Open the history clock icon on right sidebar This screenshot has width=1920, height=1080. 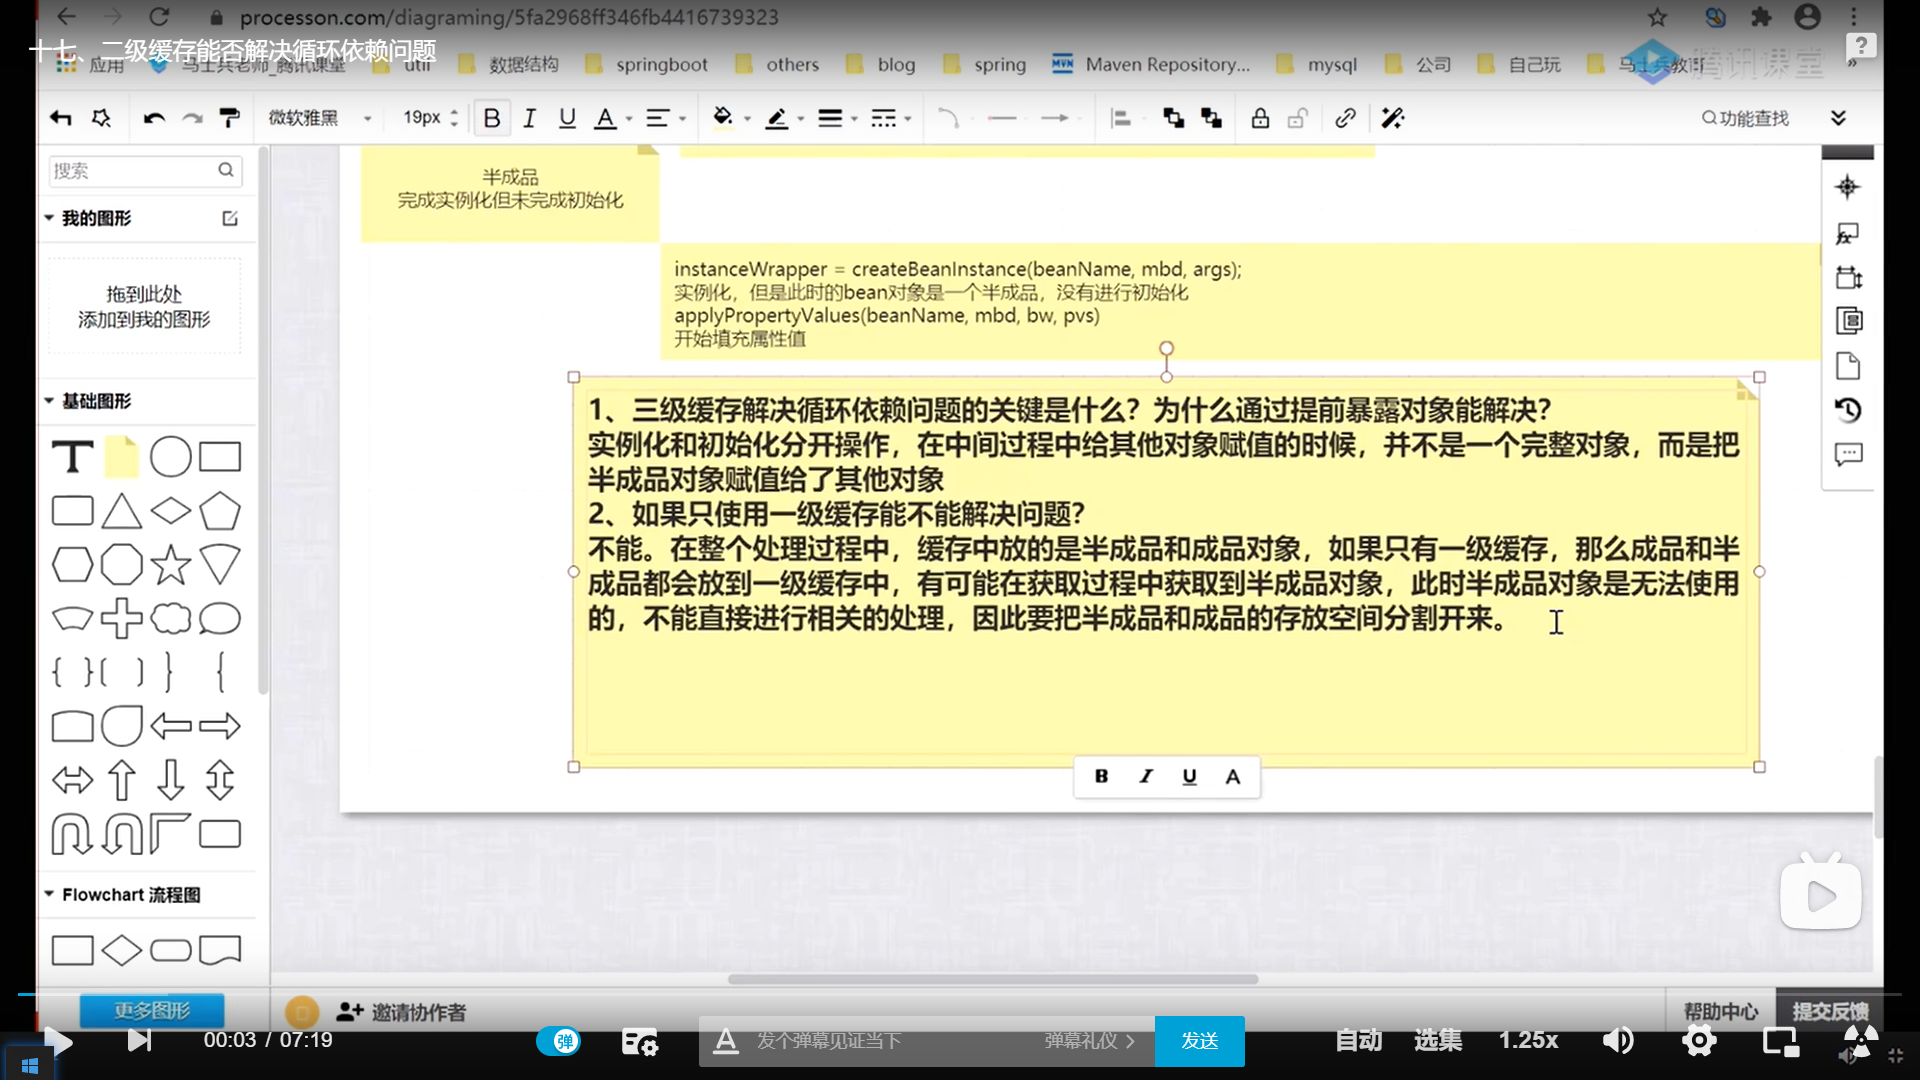(x=1848, y=410)
